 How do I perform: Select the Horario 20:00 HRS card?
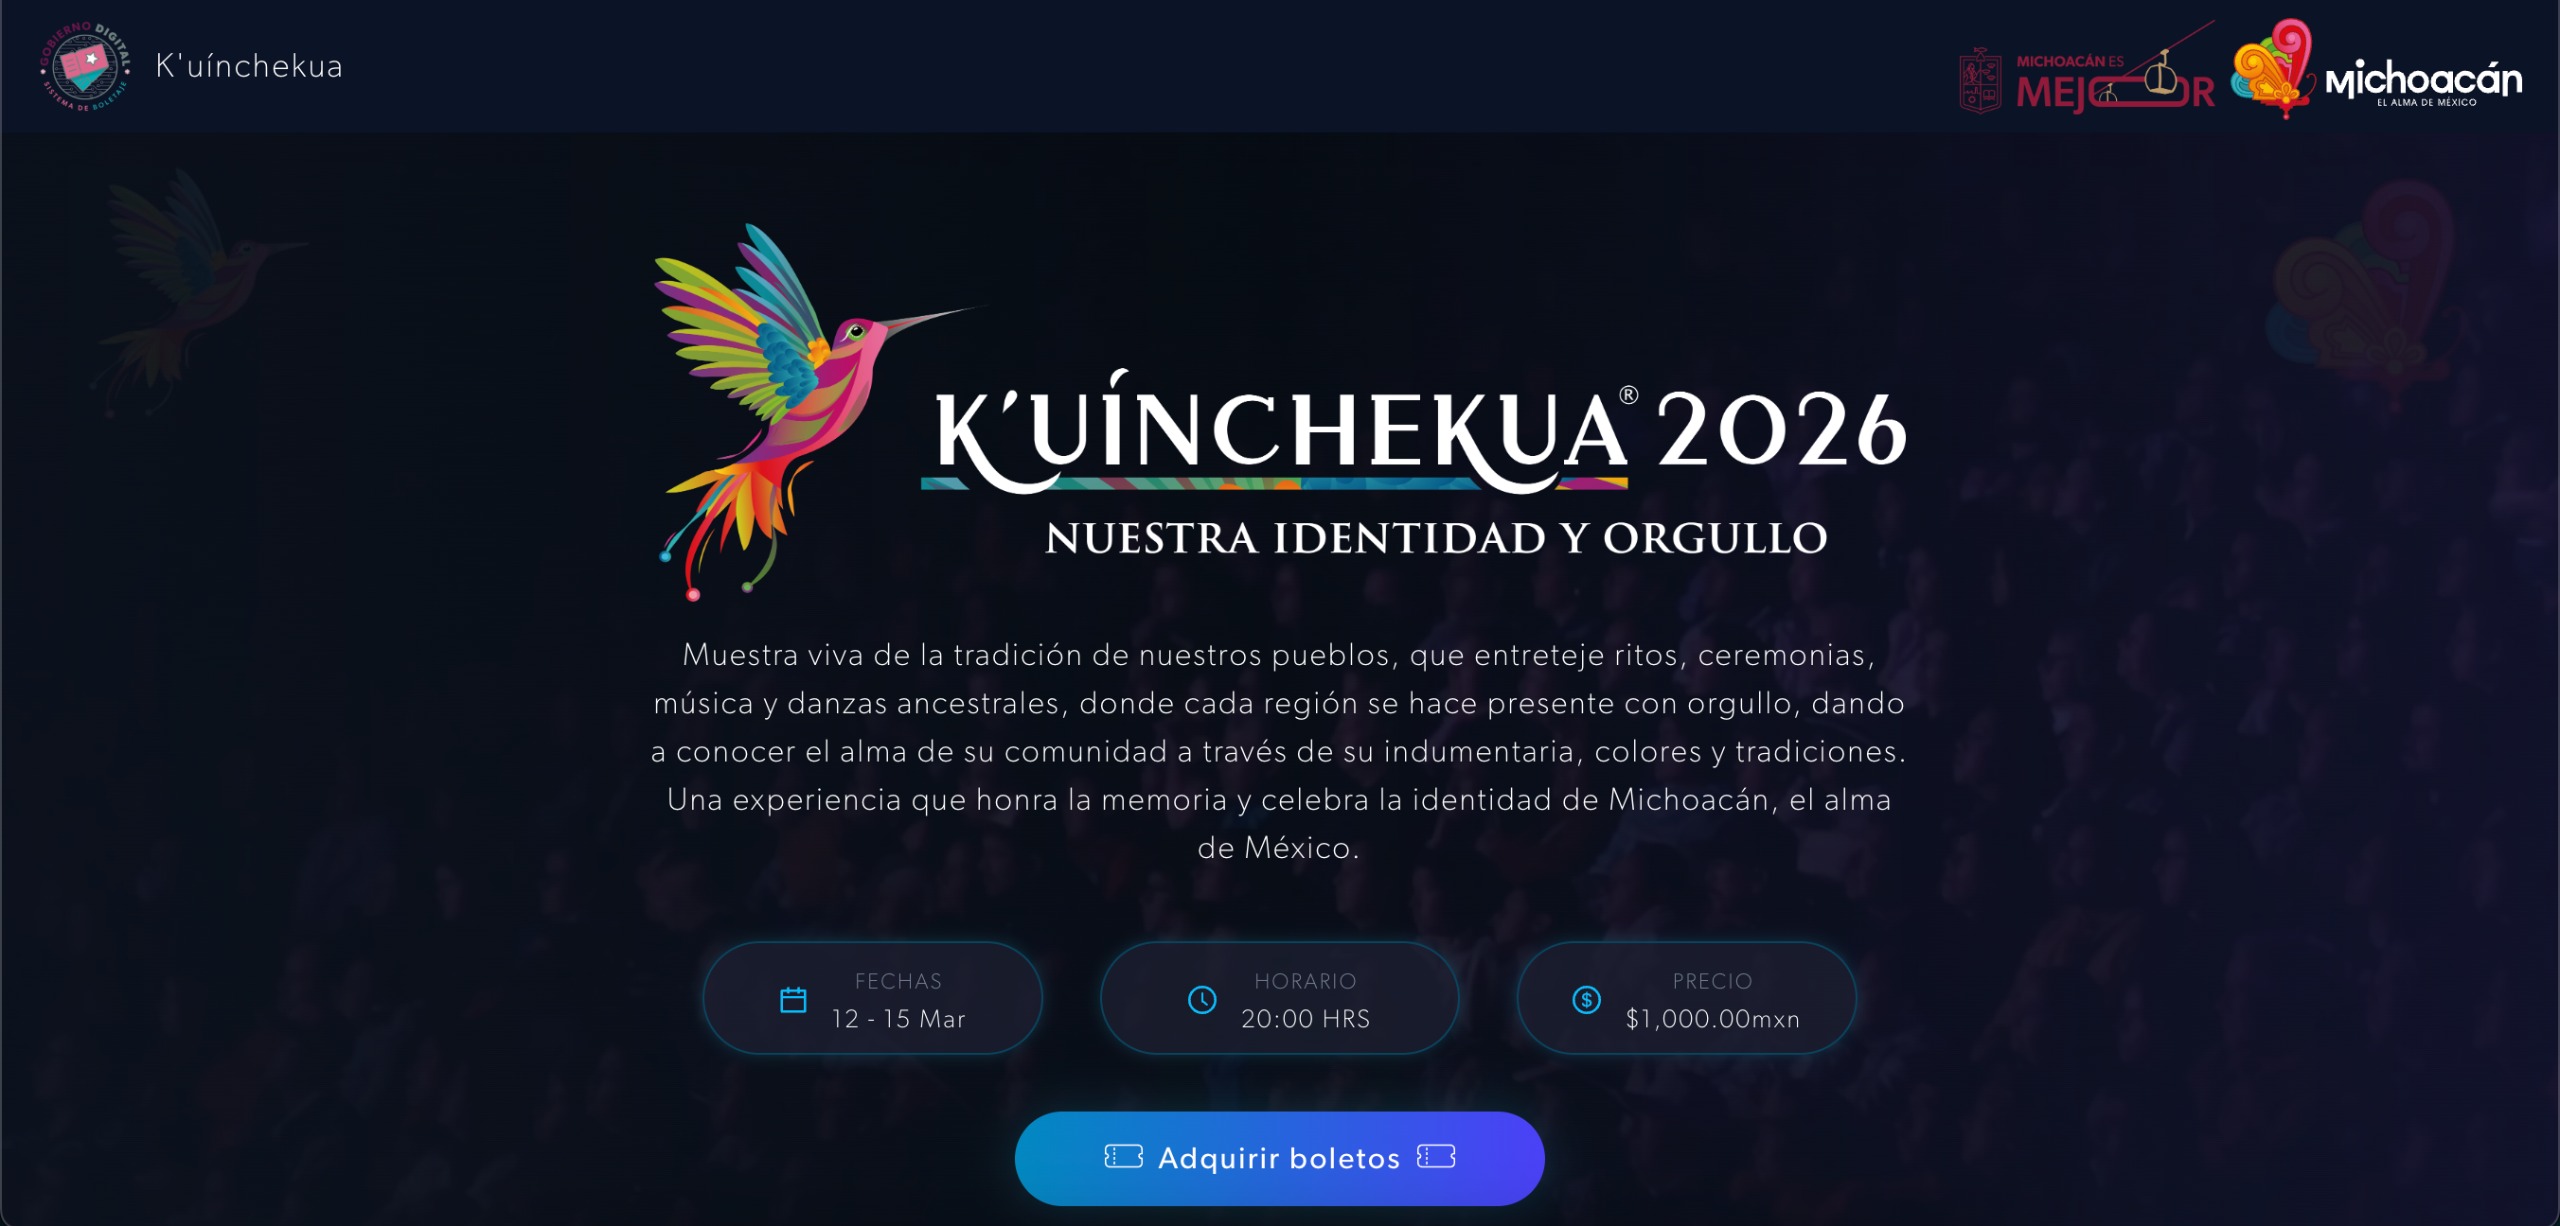coord(1279,998)
